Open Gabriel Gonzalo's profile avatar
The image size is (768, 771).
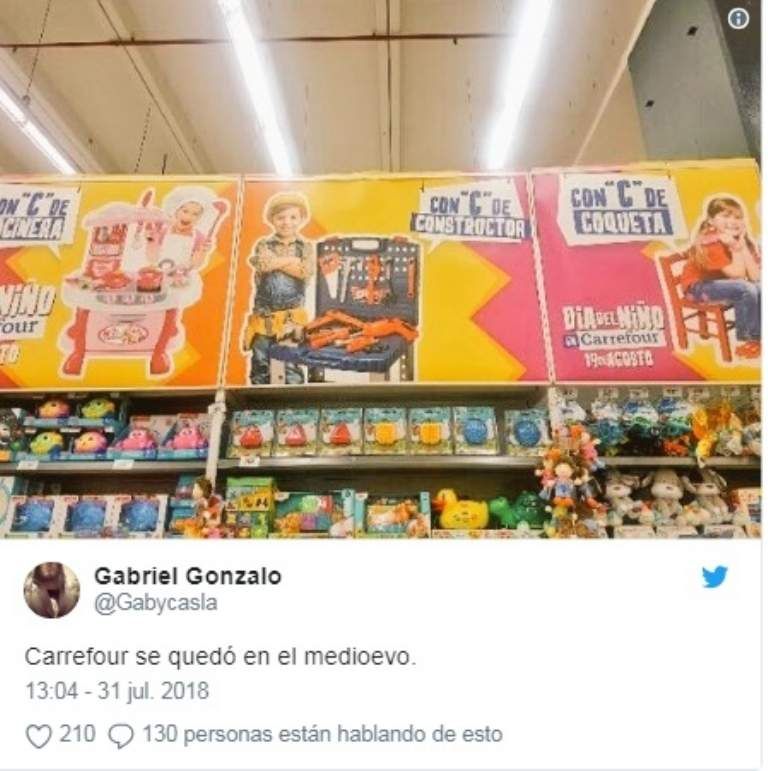coord(52,590)
